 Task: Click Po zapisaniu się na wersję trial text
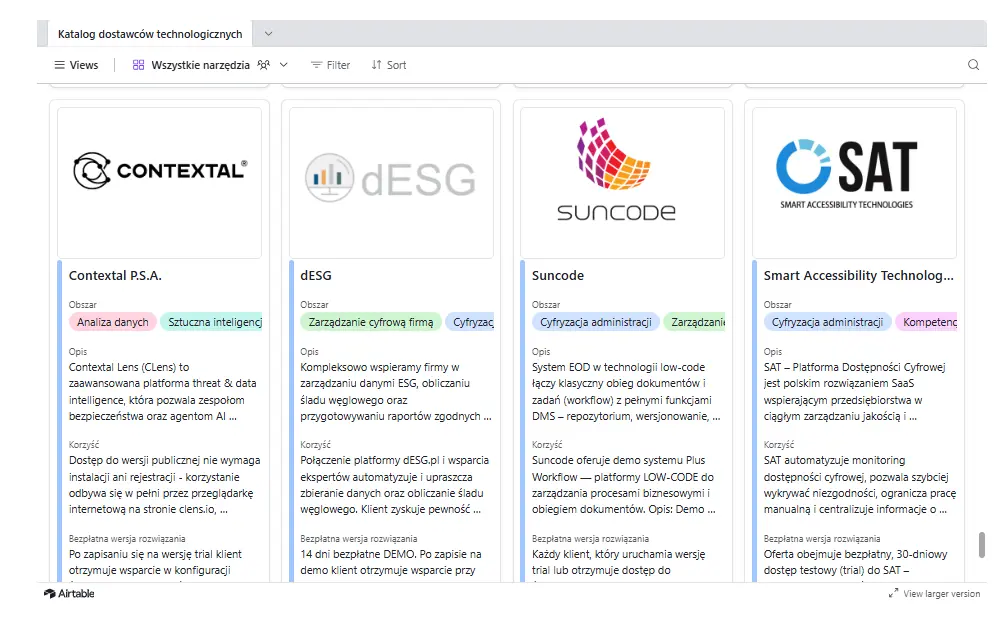point(155,562)
